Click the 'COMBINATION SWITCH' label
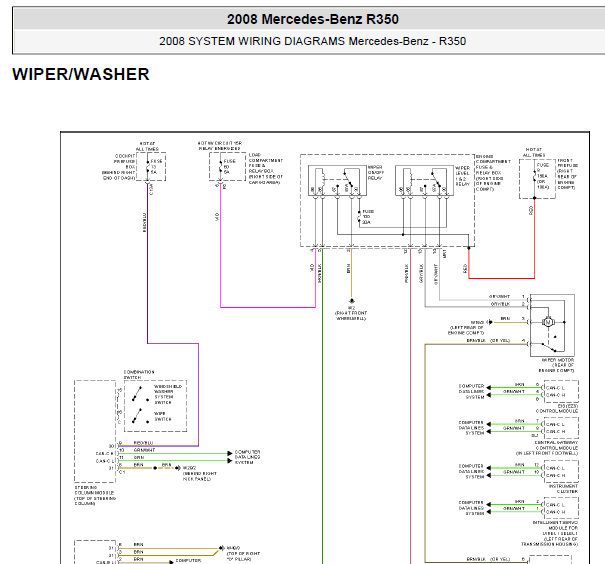 [139, 374]
